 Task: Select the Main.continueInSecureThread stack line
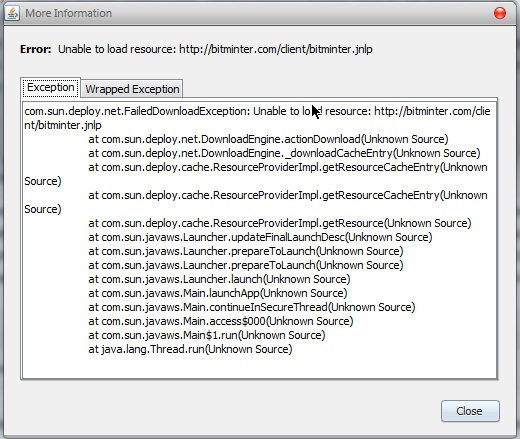(x=252, y=307)
